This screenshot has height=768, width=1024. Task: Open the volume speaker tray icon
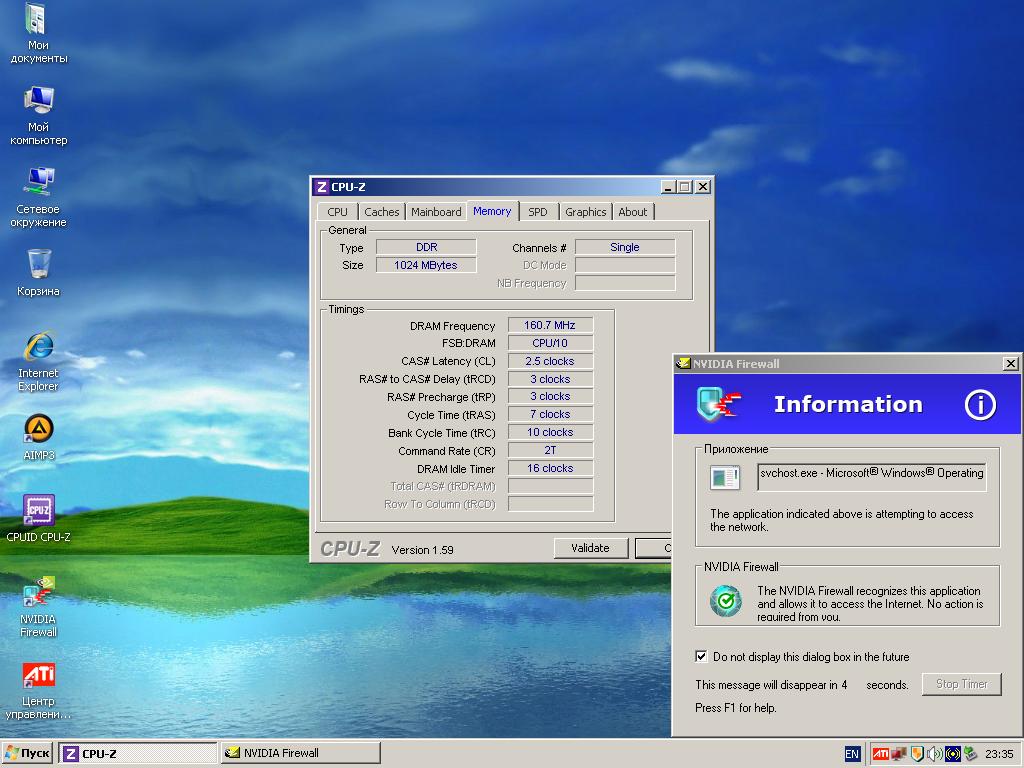(935, 754)
